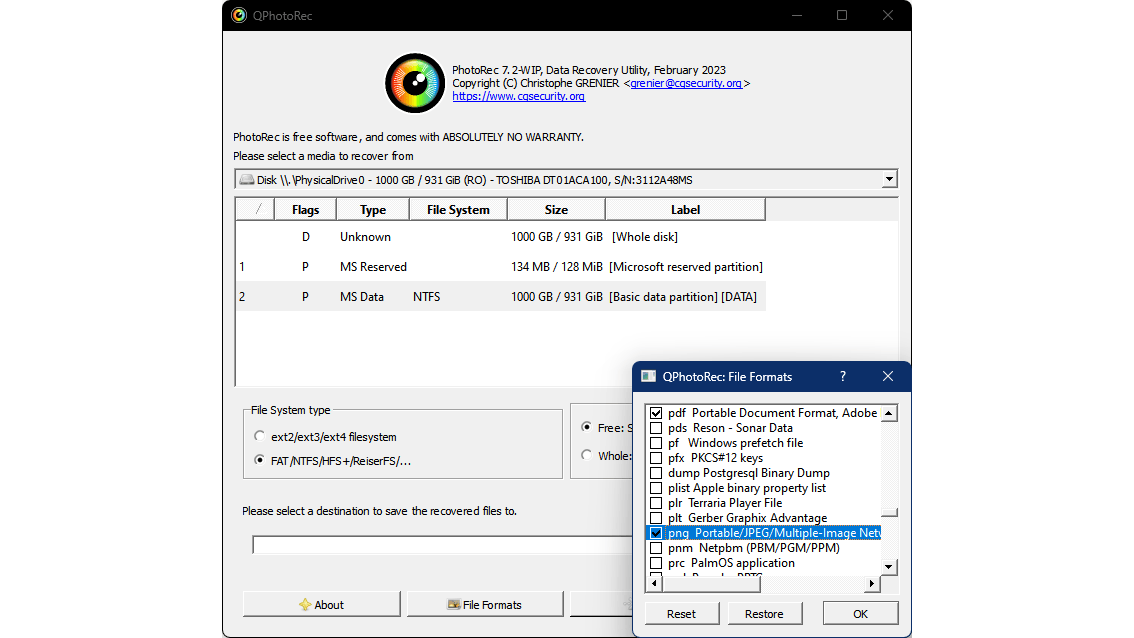Sort partitions by Size column header
Viewport: 1134px width, 638px height.
tap(556, 209)
